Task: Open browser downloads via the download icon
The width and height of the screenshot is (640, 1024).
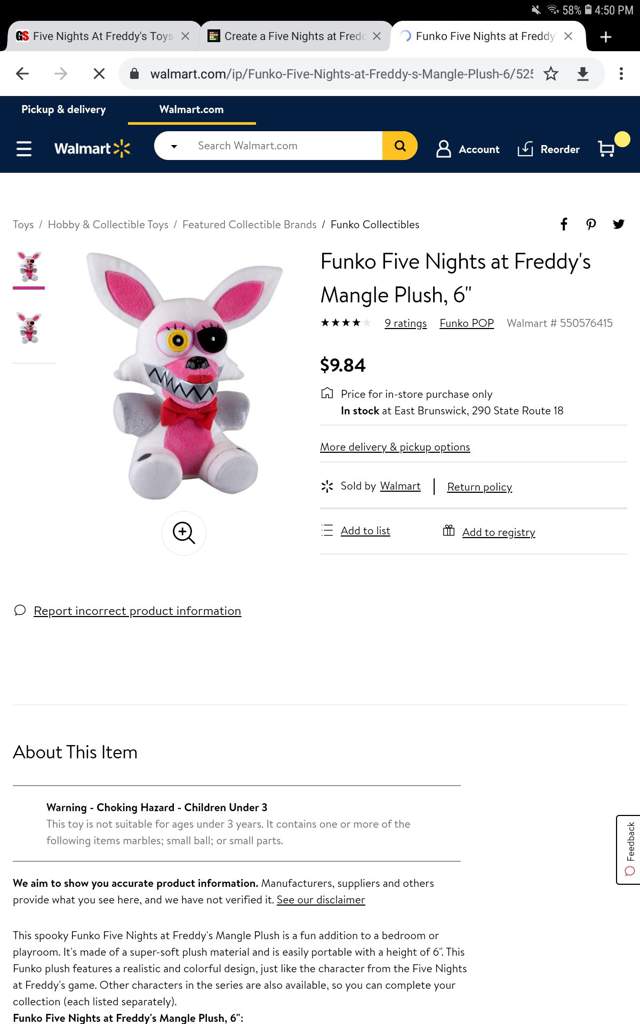Action: [583, 73]
